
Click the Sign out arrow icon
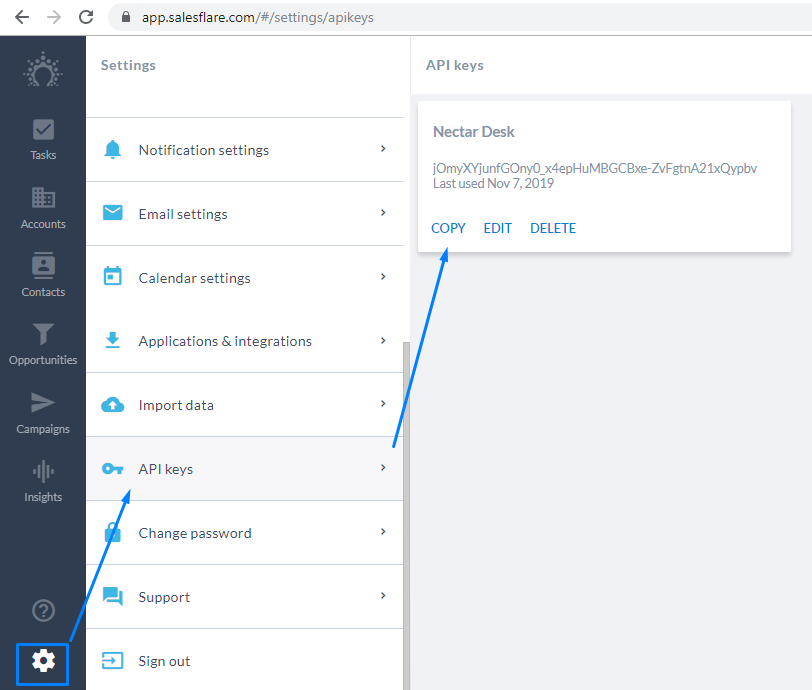pyautogui.click(x=112, y=660)
